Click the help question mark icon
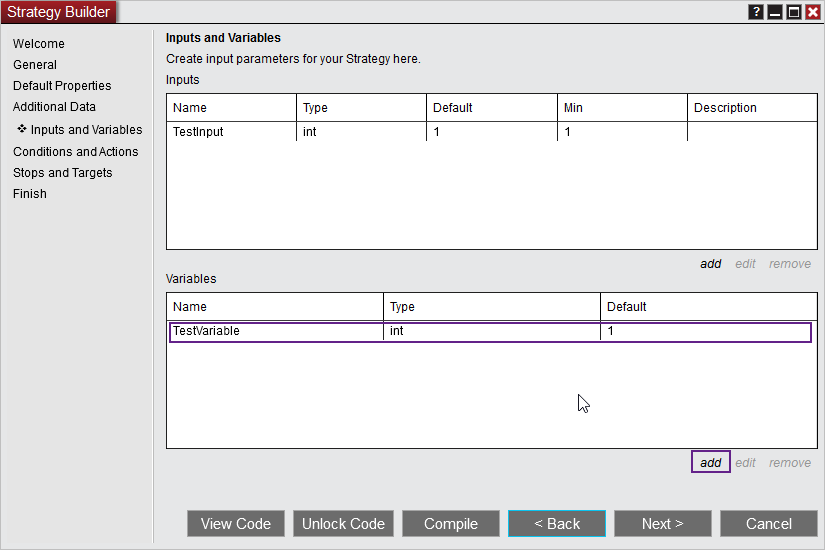 click(x=756, y=12)
